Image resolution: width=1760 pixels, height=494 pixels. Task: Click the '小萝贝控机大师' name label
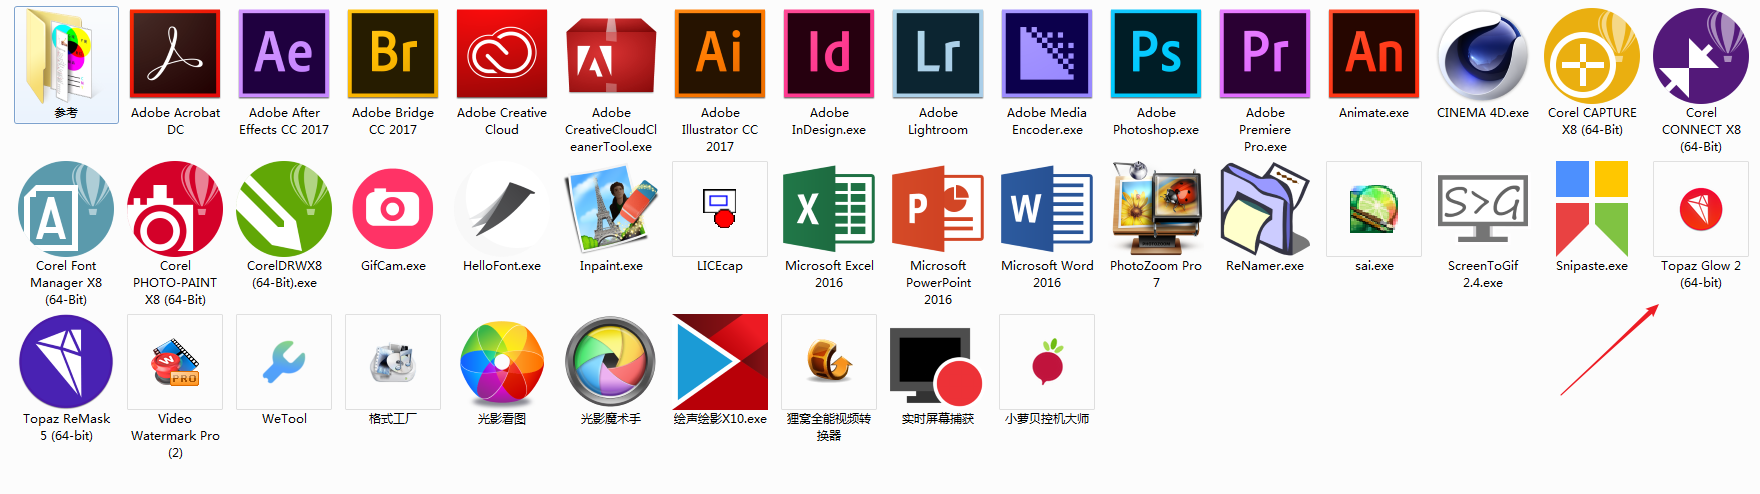click(x=1047, y=419)
